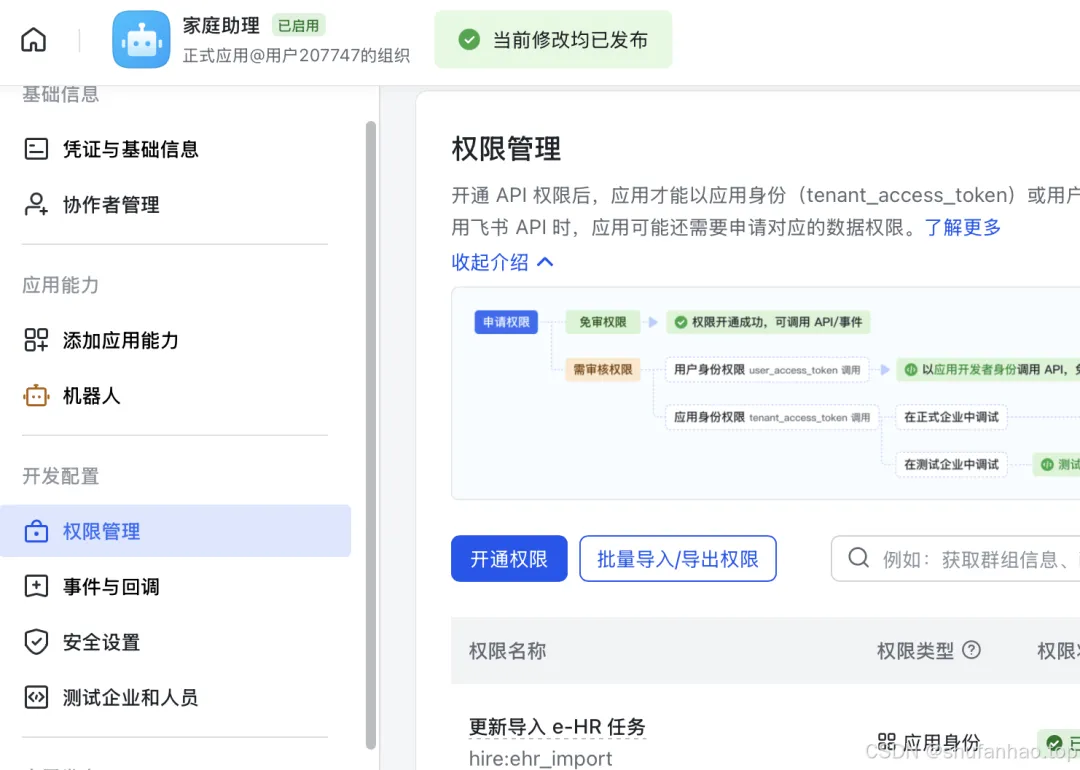Click the 权限管理 lock icon
The height and width of the screenshot is (770, 1080).
point(37,532)
